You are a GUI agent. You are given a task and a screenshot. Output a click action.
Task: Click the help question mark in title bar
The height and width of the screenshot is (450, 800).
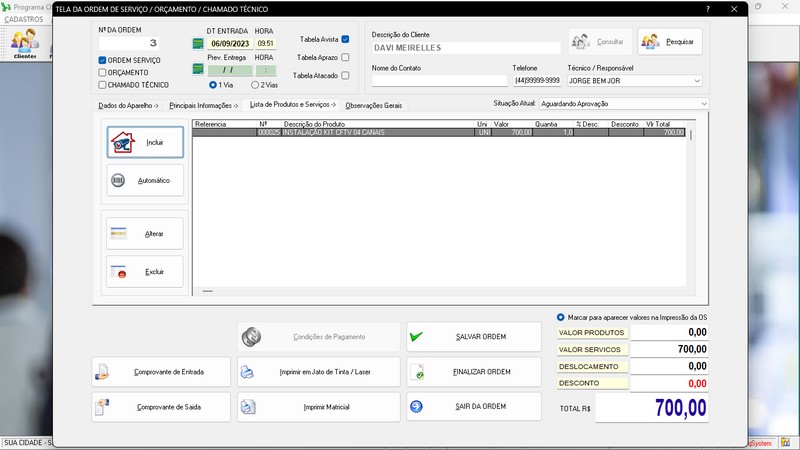pyautogui.click(x=708, y=9)
